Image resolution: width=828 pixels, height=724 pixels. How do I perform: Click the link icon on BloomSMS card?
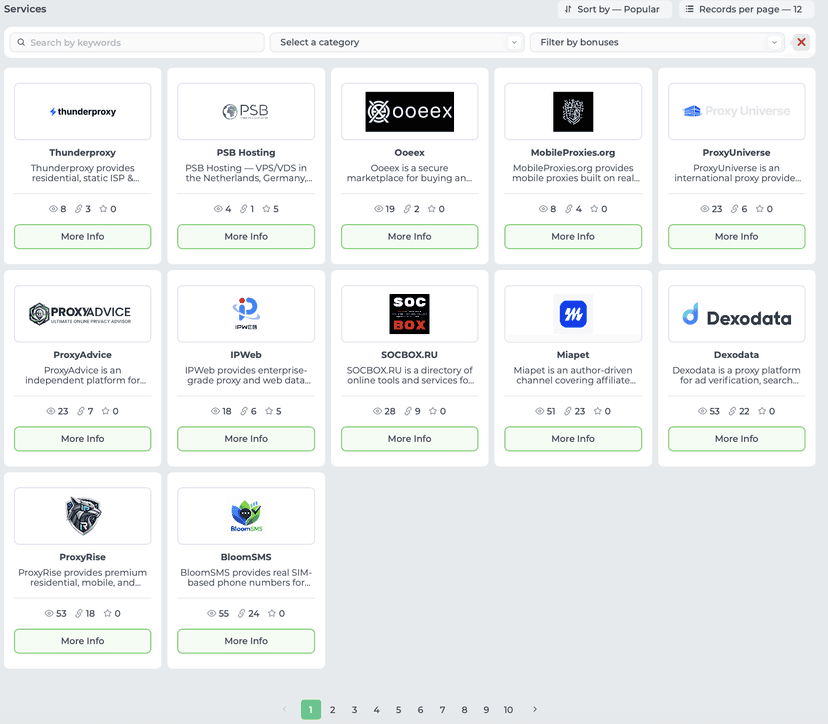(x=241, y=614)
